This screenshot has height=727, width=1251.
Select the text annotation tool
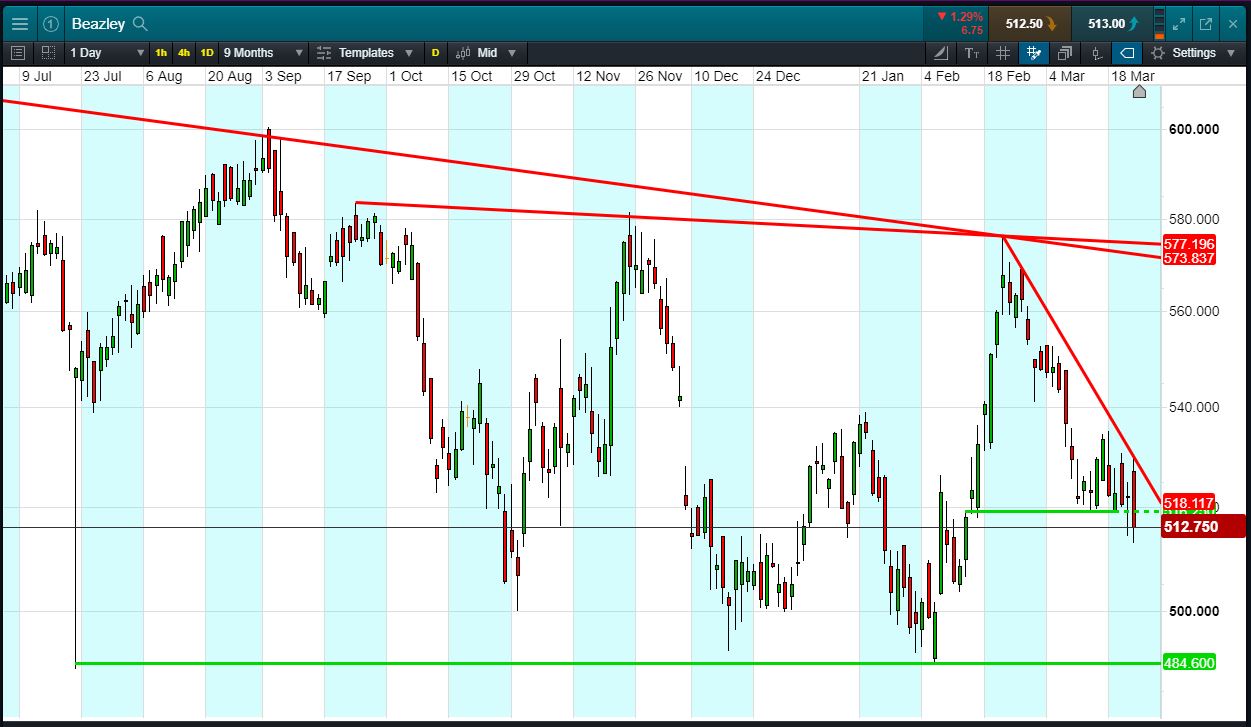tap(971, 52)
